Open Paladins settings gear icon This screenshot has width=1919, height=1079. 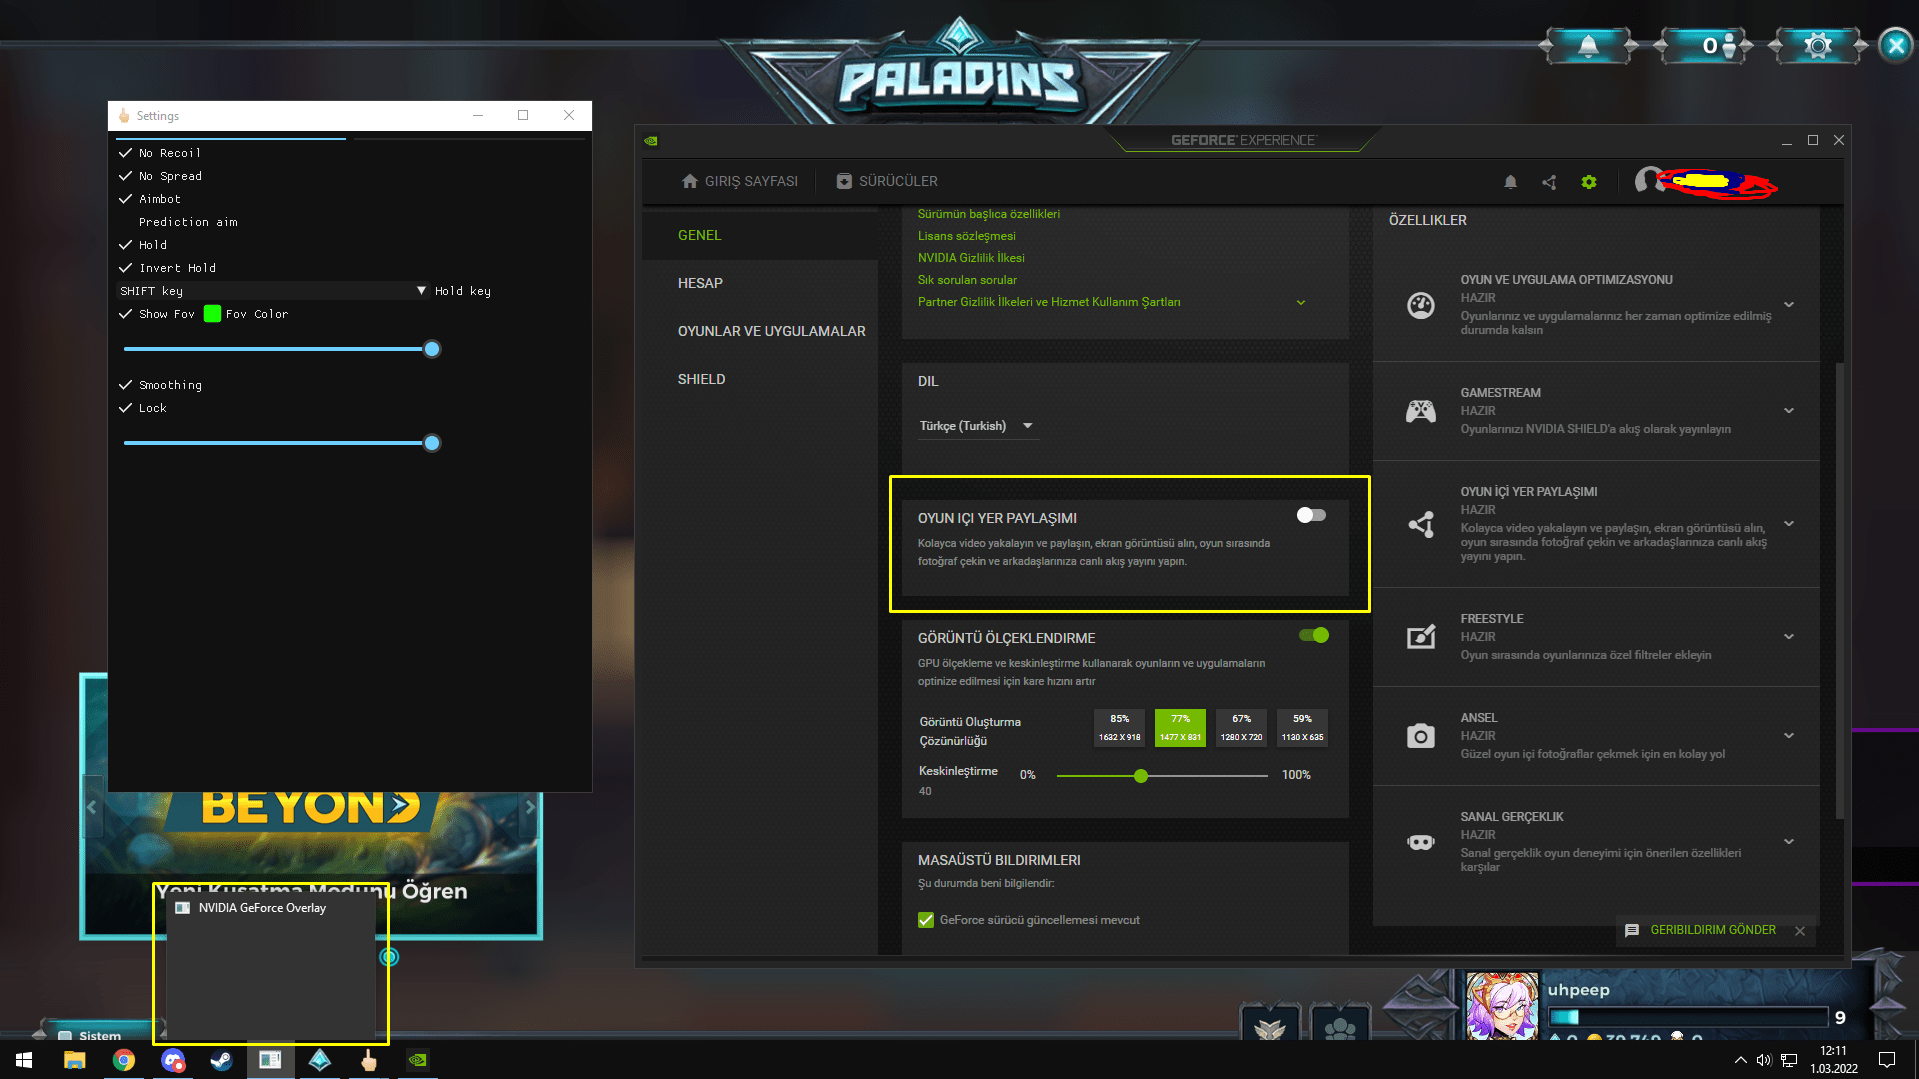coord(1818,46)
